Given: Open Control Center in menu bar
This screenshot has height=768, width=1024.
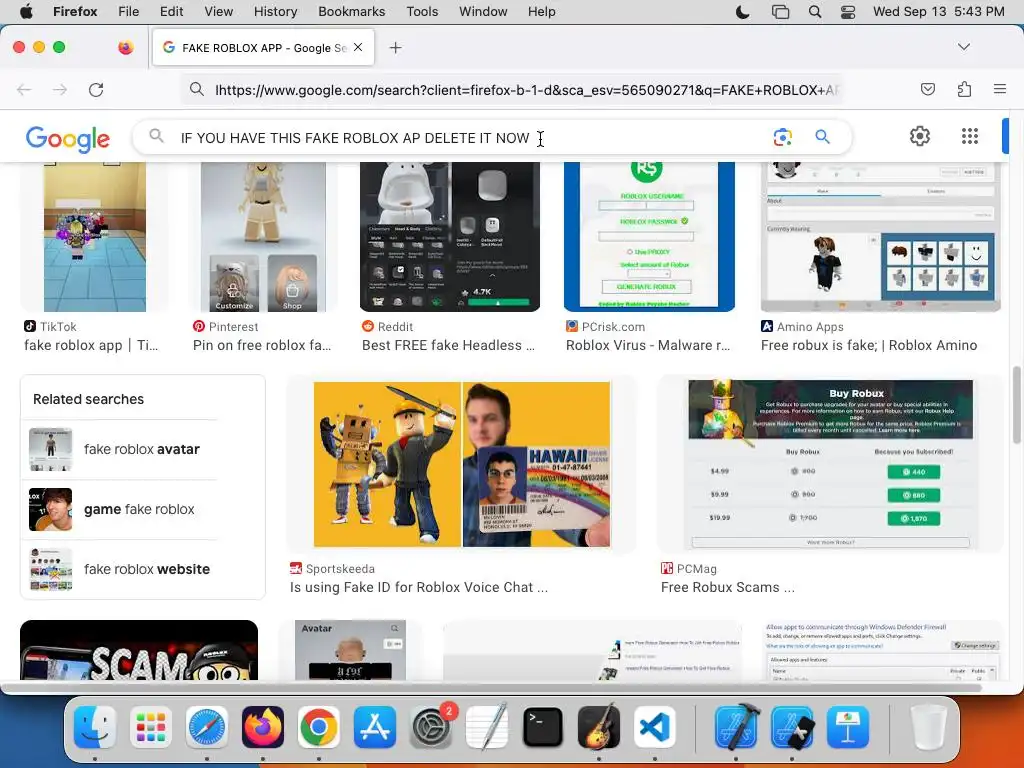Looking at the screenshot, I should [848, 12].
